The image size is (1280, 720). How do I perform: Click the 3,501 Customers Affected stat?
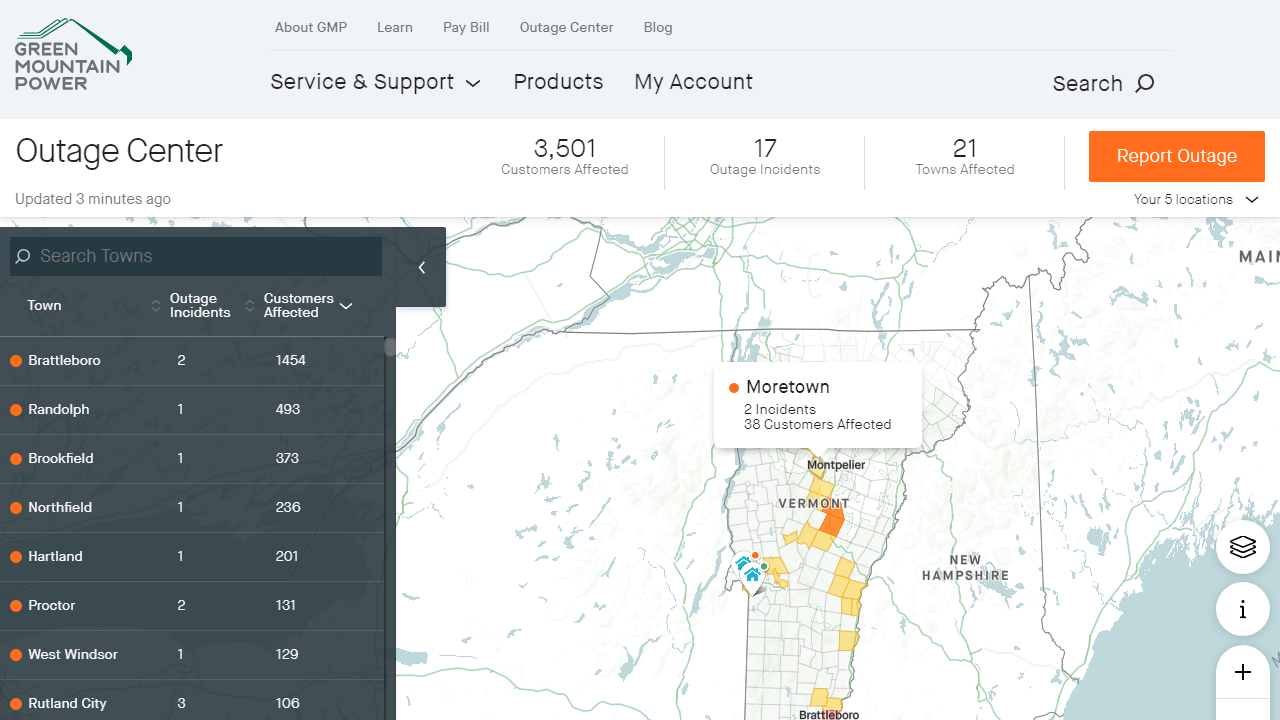tap(565, 156)
